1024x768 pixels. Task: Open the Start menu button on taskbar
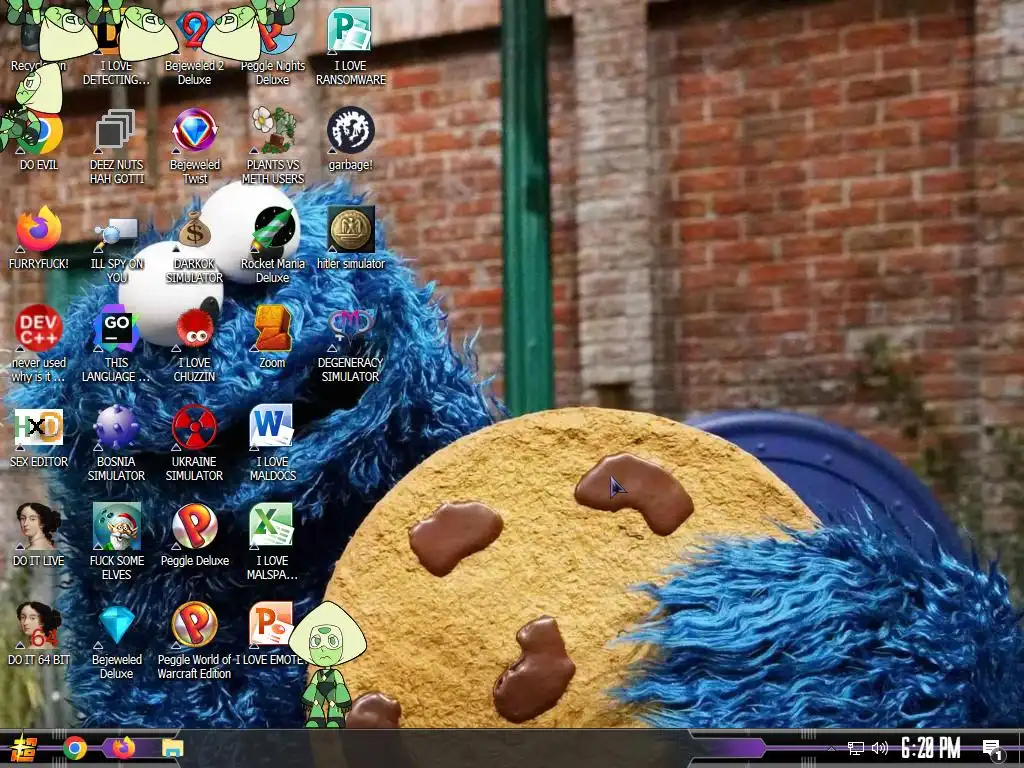coord(23,748)
